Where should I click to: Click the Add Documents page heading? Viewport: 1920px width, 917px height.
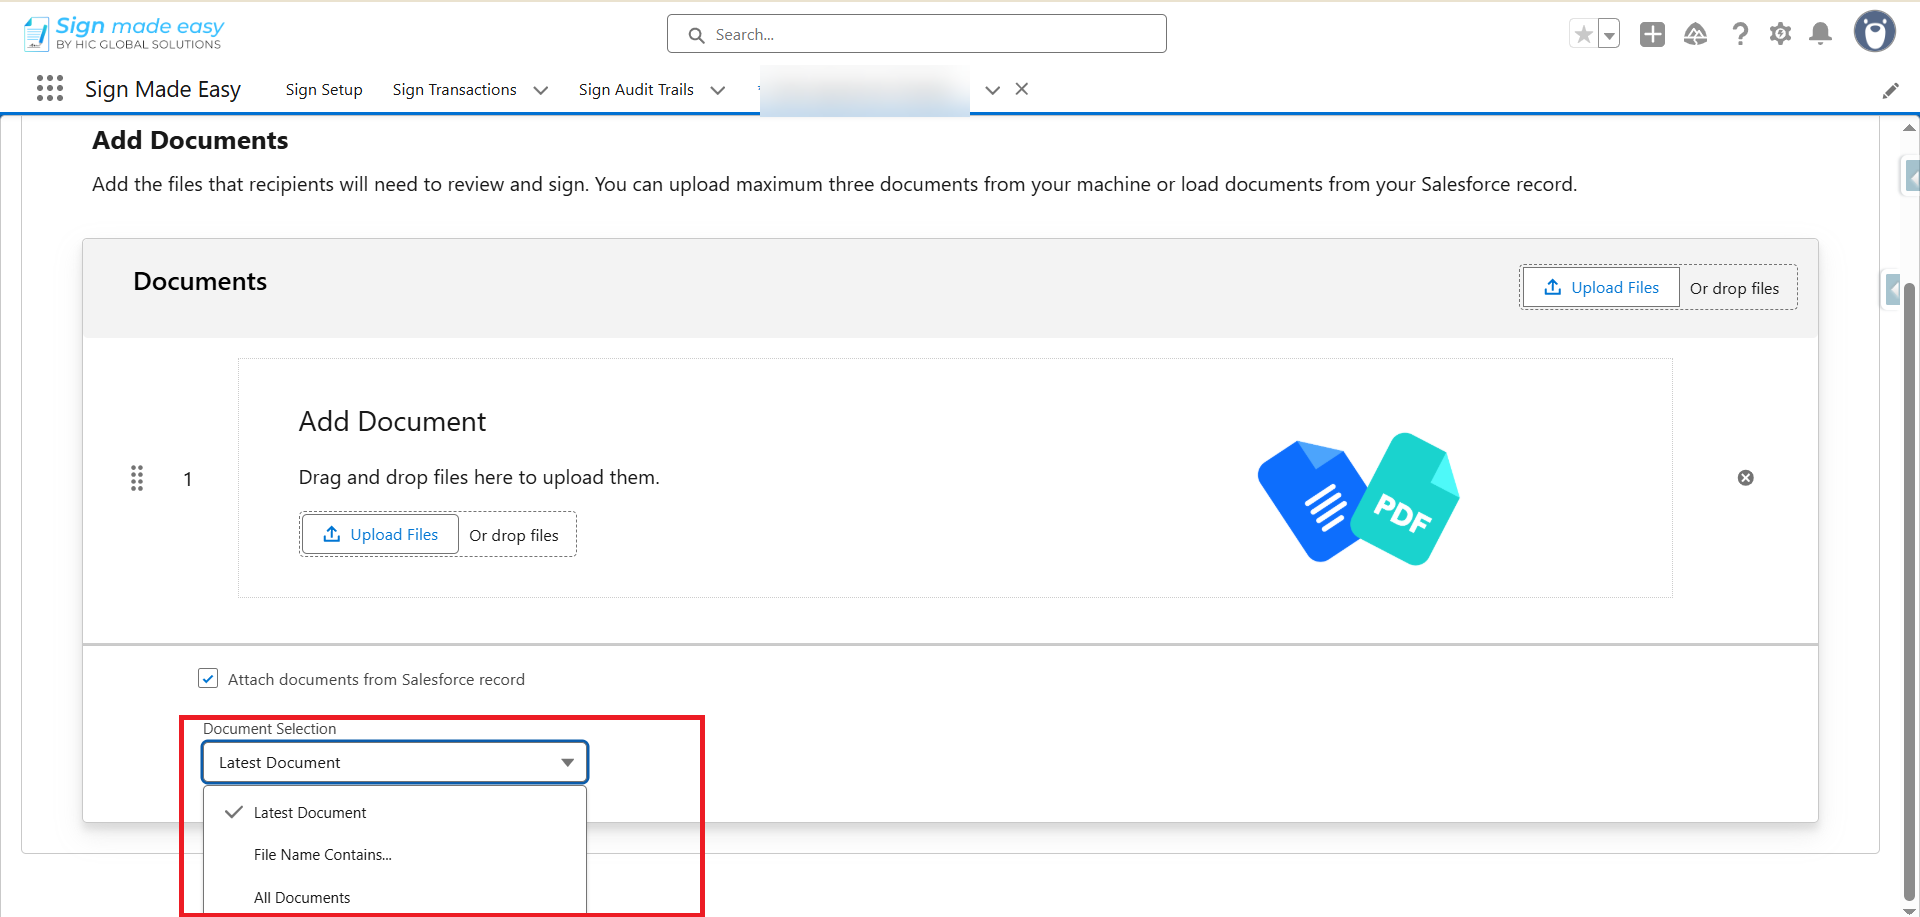[190, 141]
